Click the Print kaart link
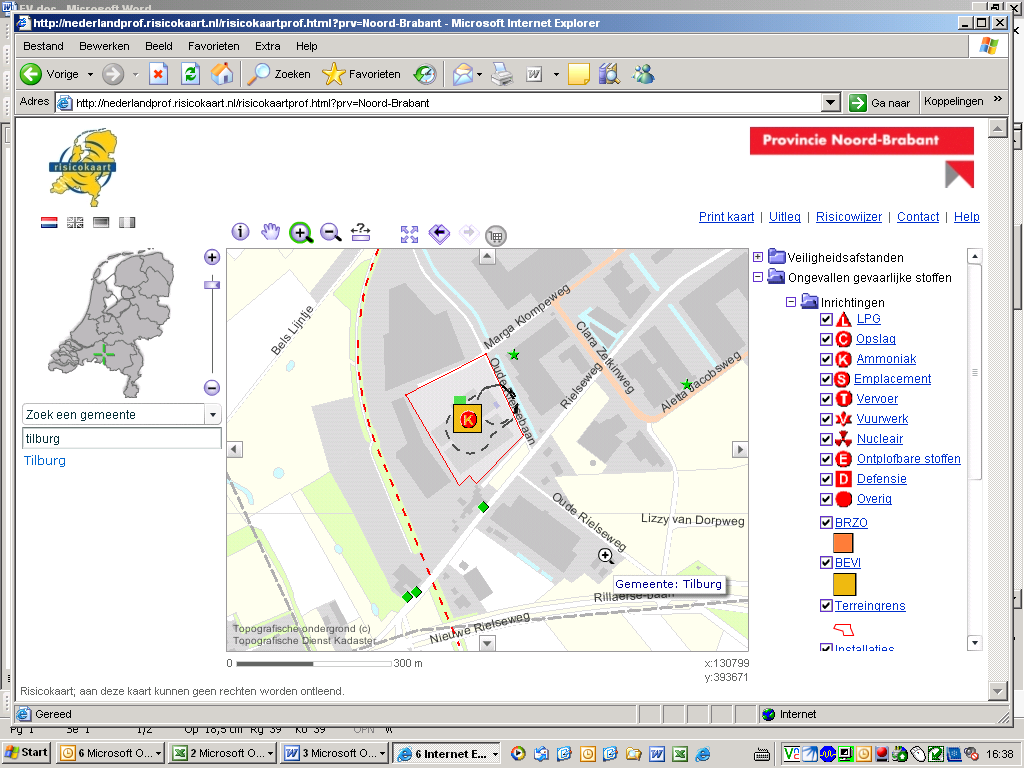Viewport: 1024px width, 768px height. [726, 217]
